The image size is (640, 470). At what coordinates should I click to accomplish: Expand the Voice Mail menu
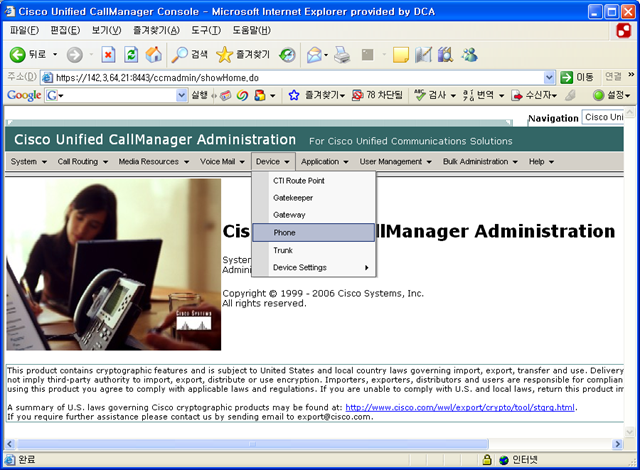[x=222, y=162]
